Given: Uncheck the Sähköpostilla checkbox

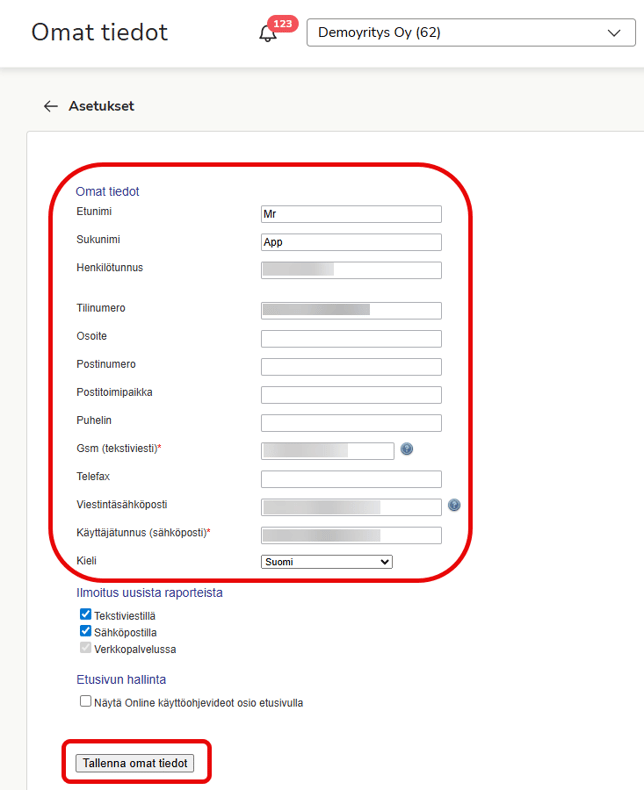Looking at the screenshot, I should (x=86, y=632).
